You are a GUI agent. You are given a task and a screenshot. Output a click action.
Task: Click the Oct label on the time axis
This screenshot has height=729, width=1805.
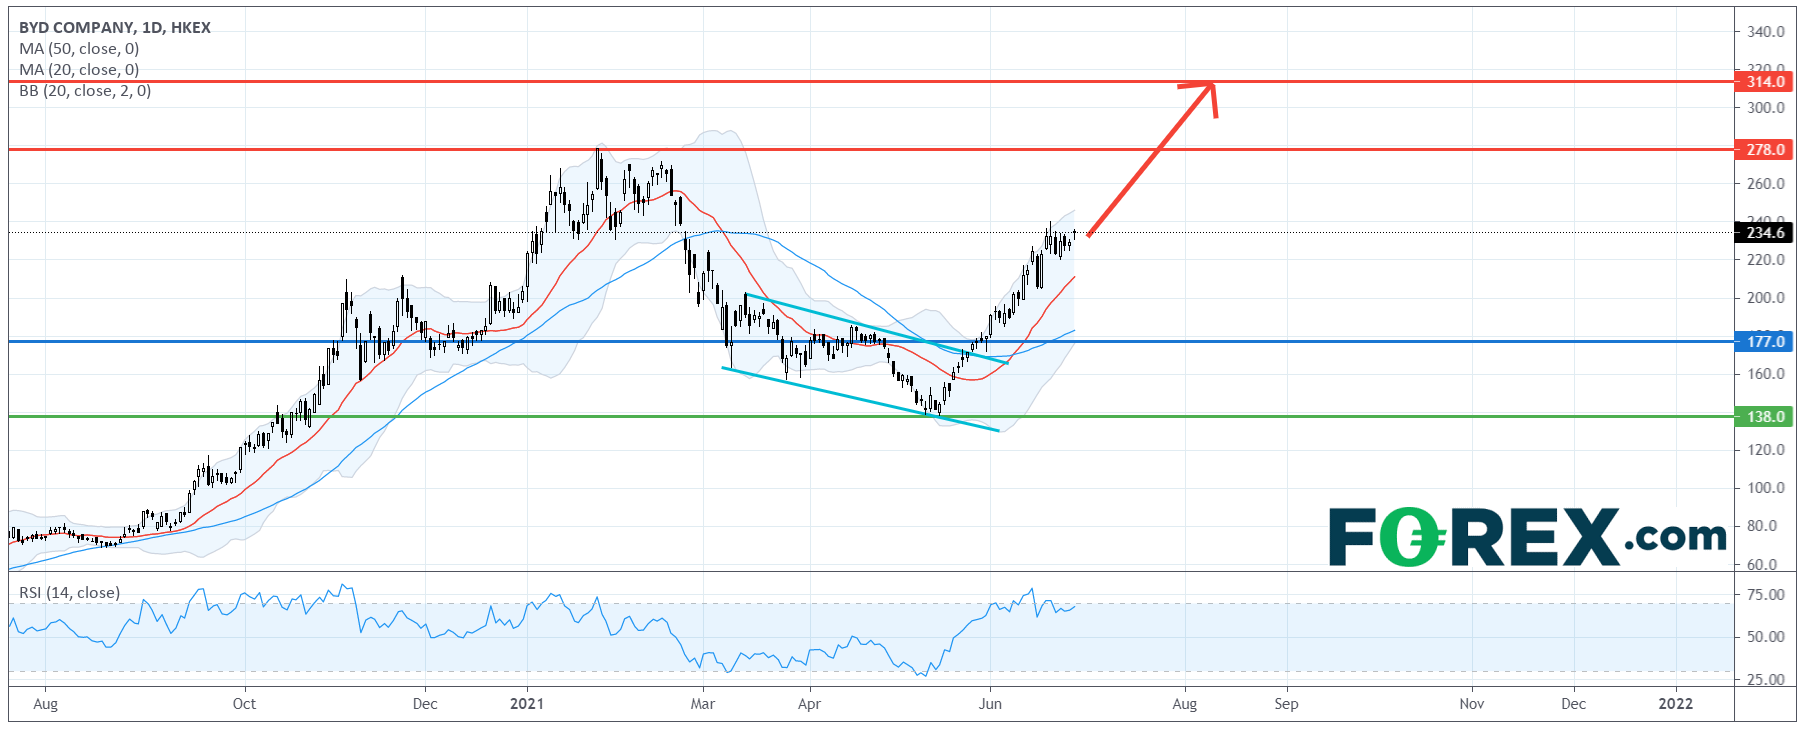244,704
